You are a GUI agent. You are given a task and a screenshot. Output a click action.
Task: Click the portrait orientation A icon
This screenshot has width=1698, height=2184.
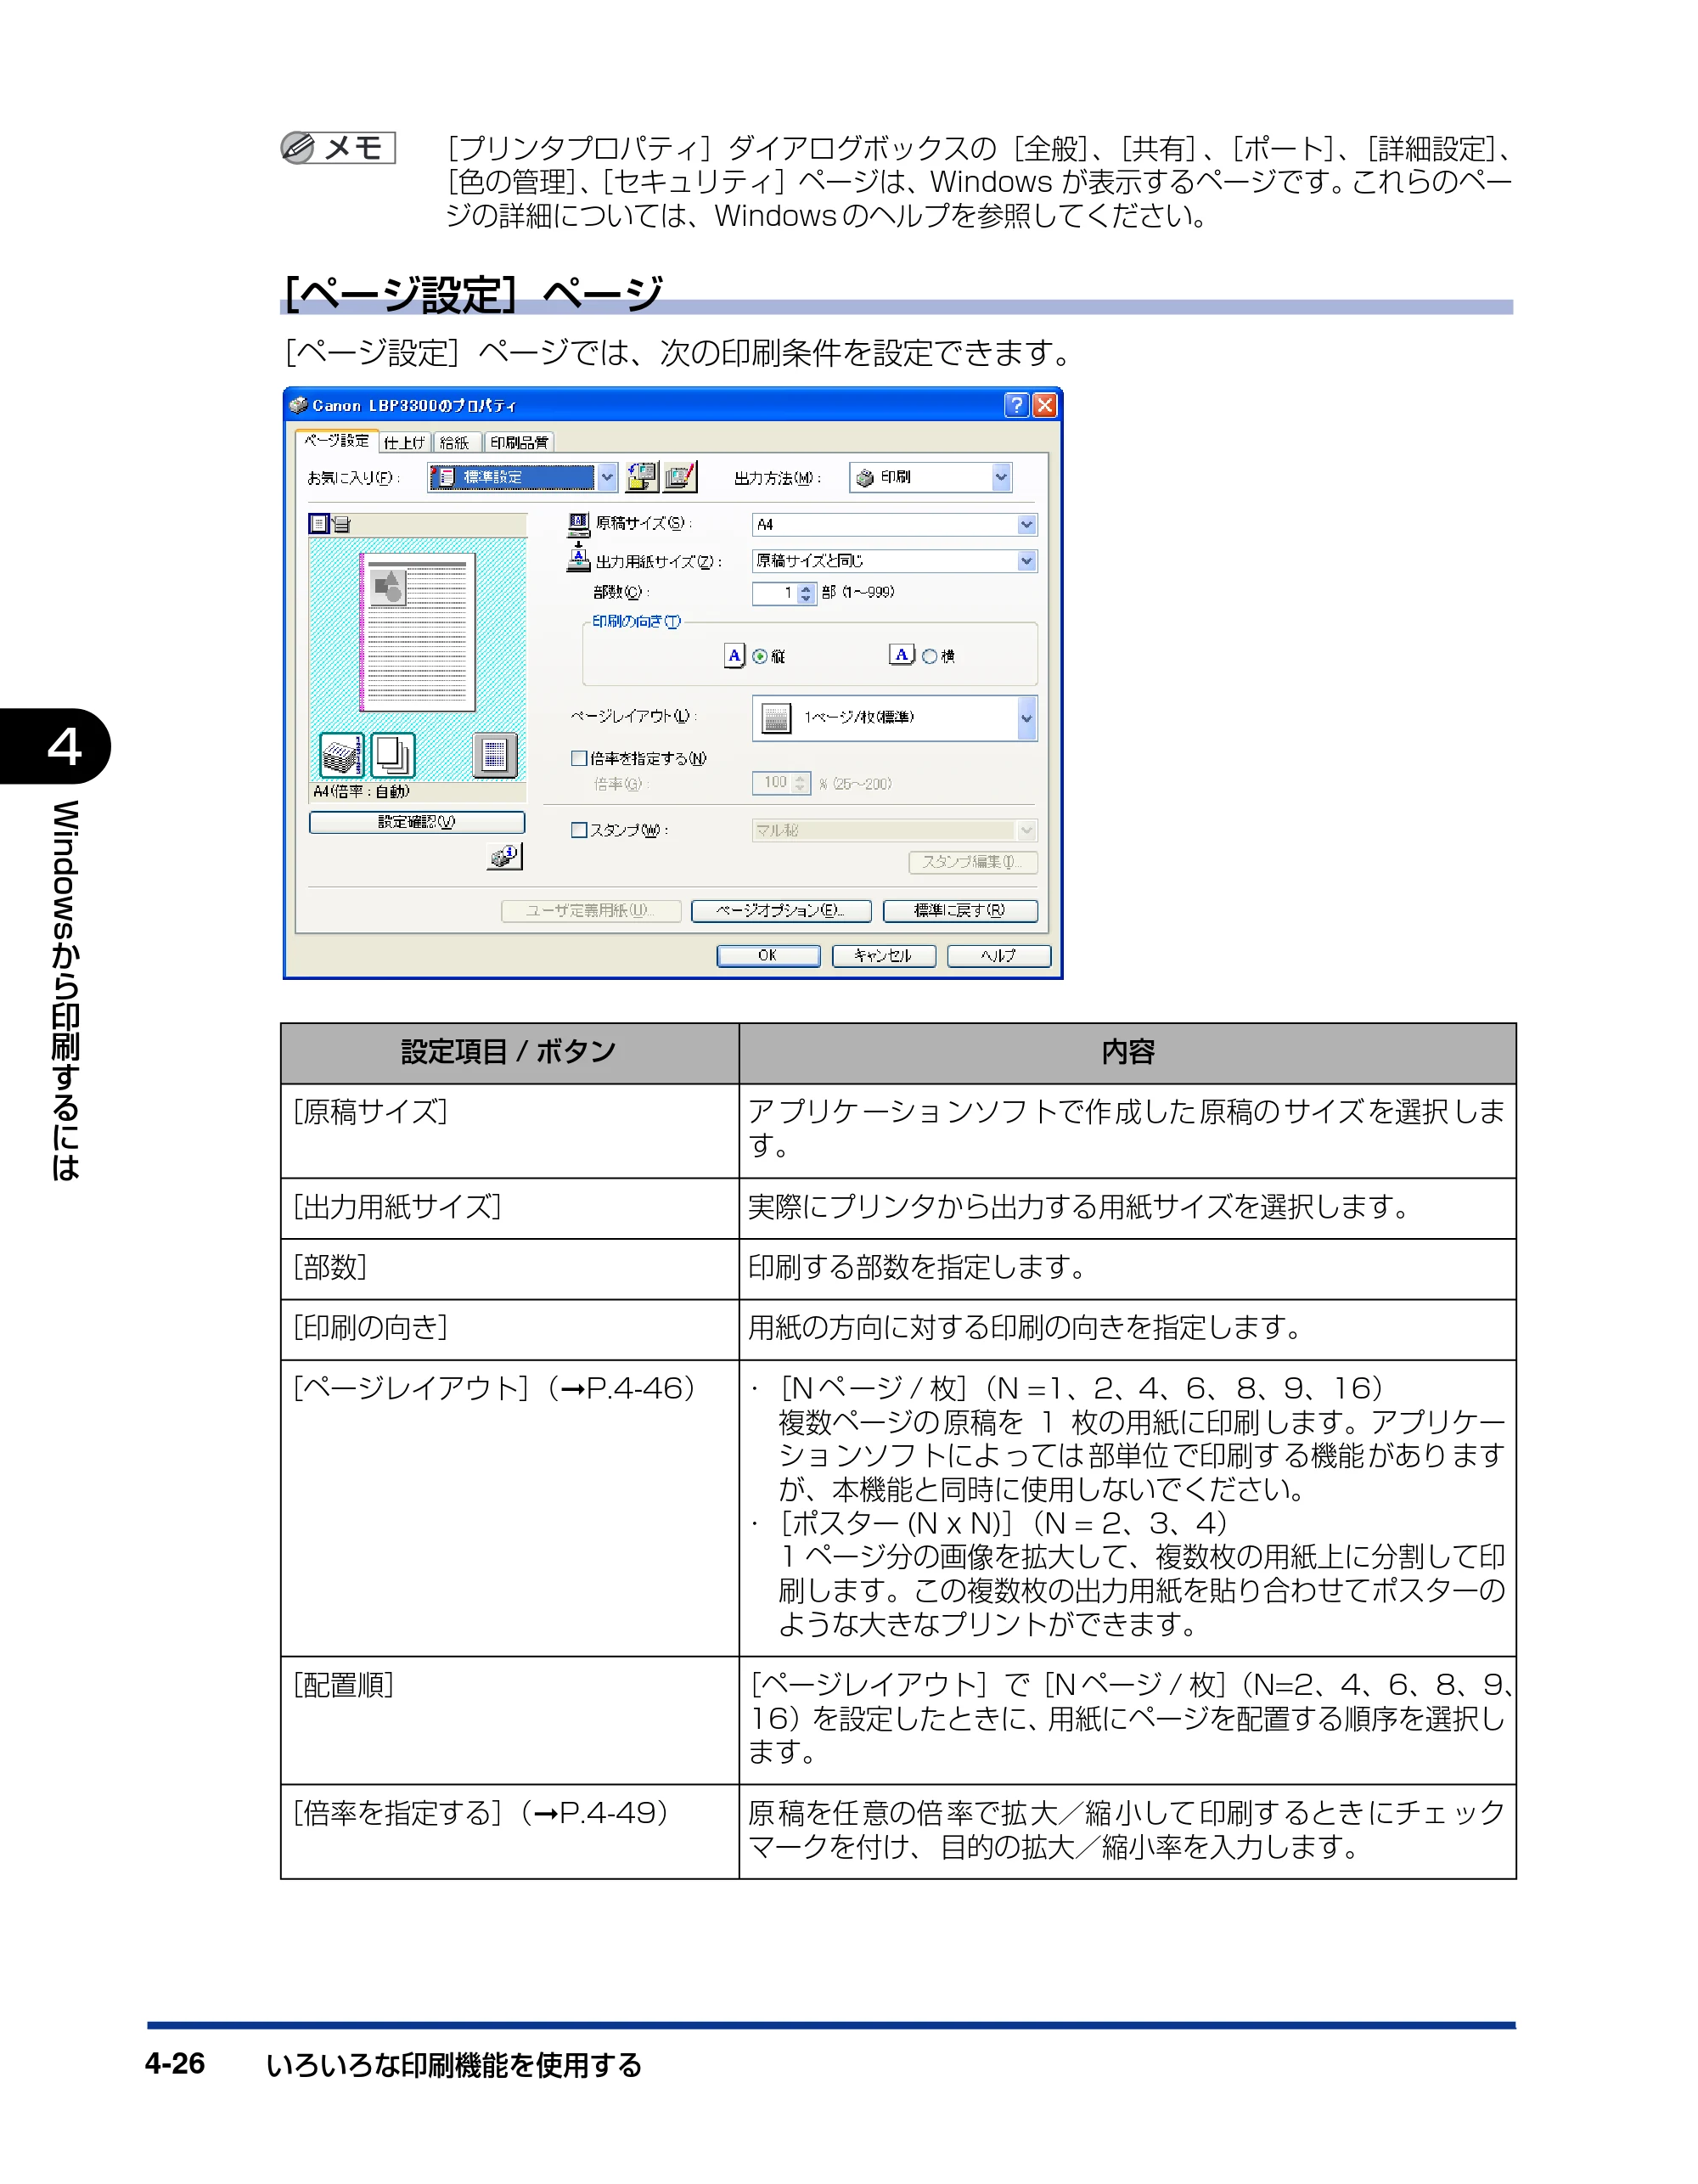pyautogui.click(x=735, y=656)
